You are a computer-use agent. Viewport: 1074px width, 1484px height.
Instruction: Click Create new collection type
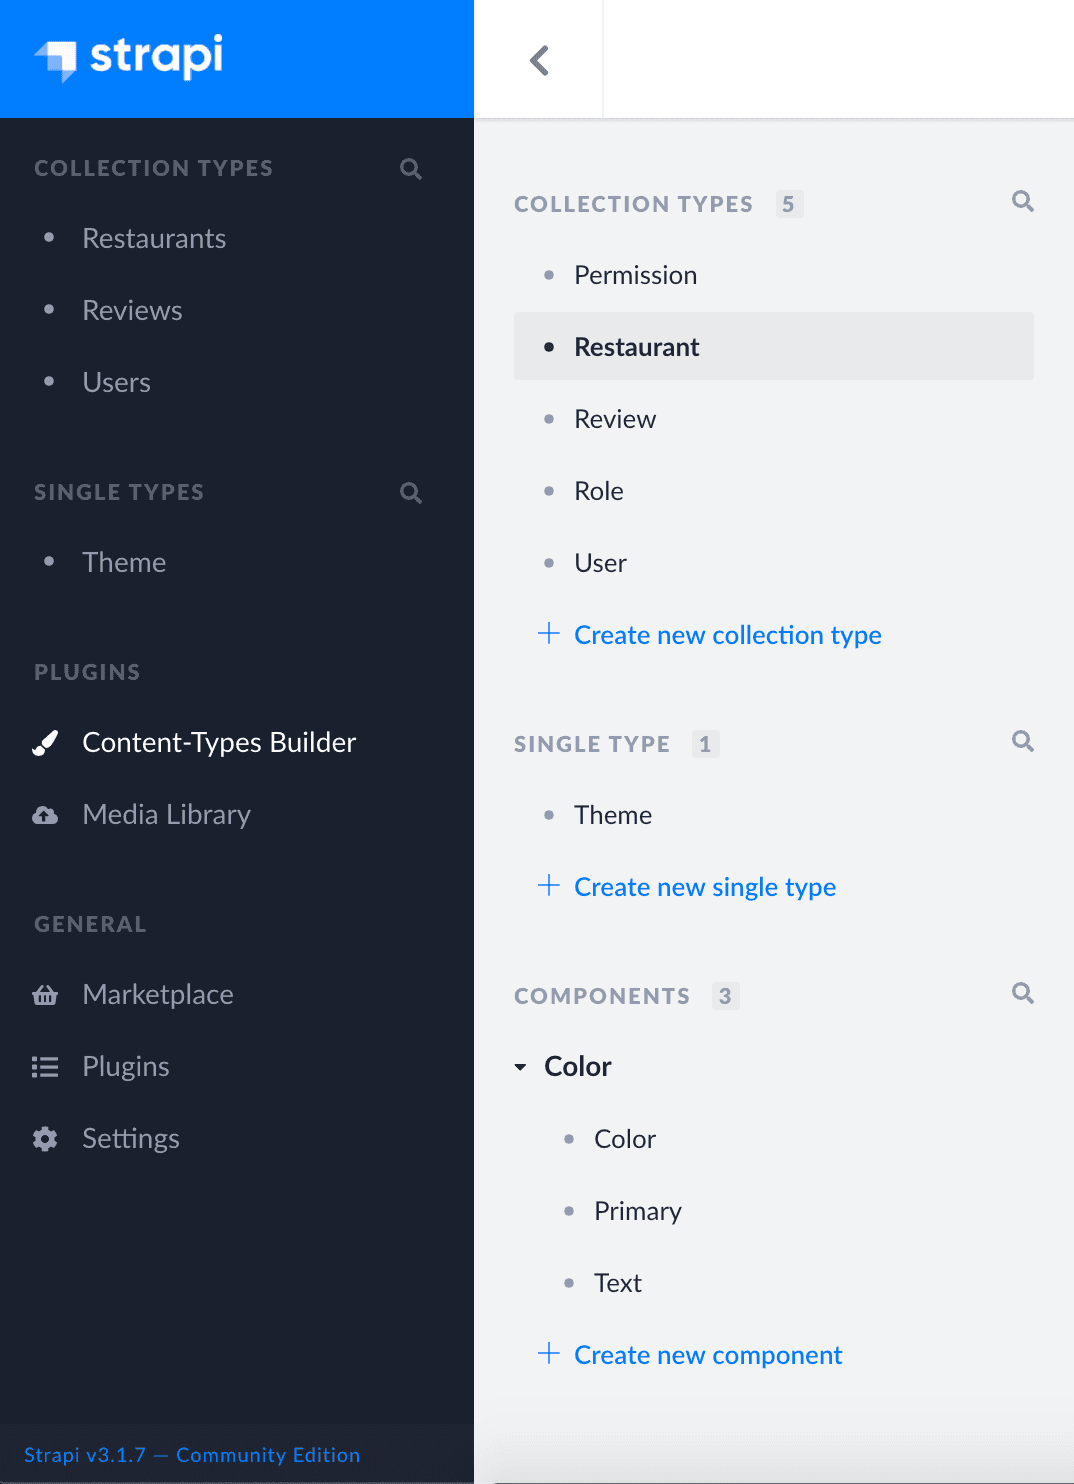[727, 635]
